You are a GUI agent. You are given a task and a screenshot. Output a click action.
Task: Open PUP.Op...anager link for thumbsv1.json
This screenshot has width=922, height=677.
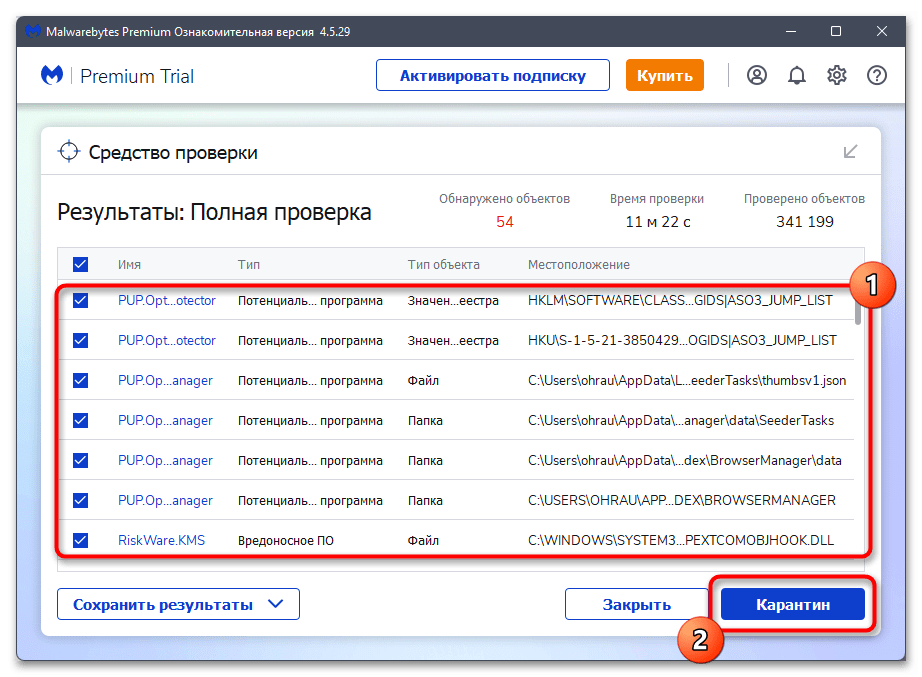pyautogui.click(x=165, y=381)
